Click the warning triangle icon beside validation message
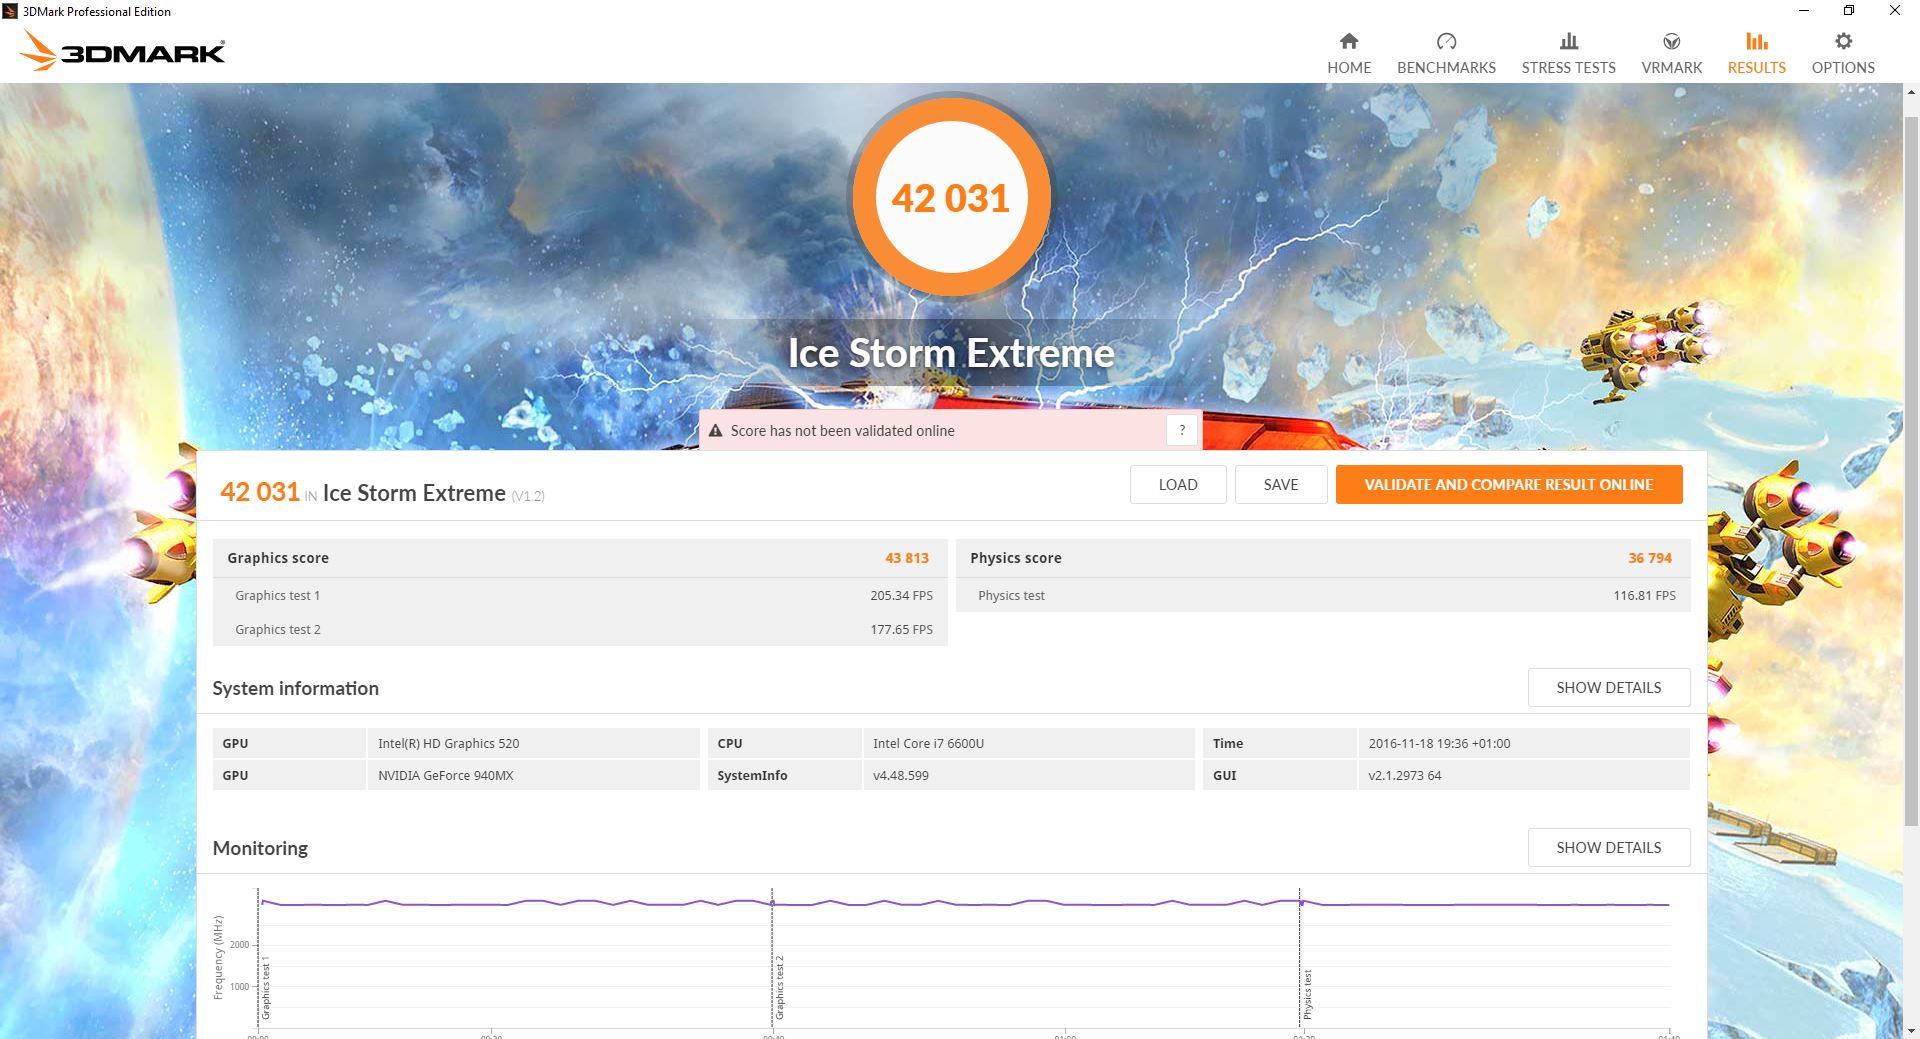 pos(715,431)
